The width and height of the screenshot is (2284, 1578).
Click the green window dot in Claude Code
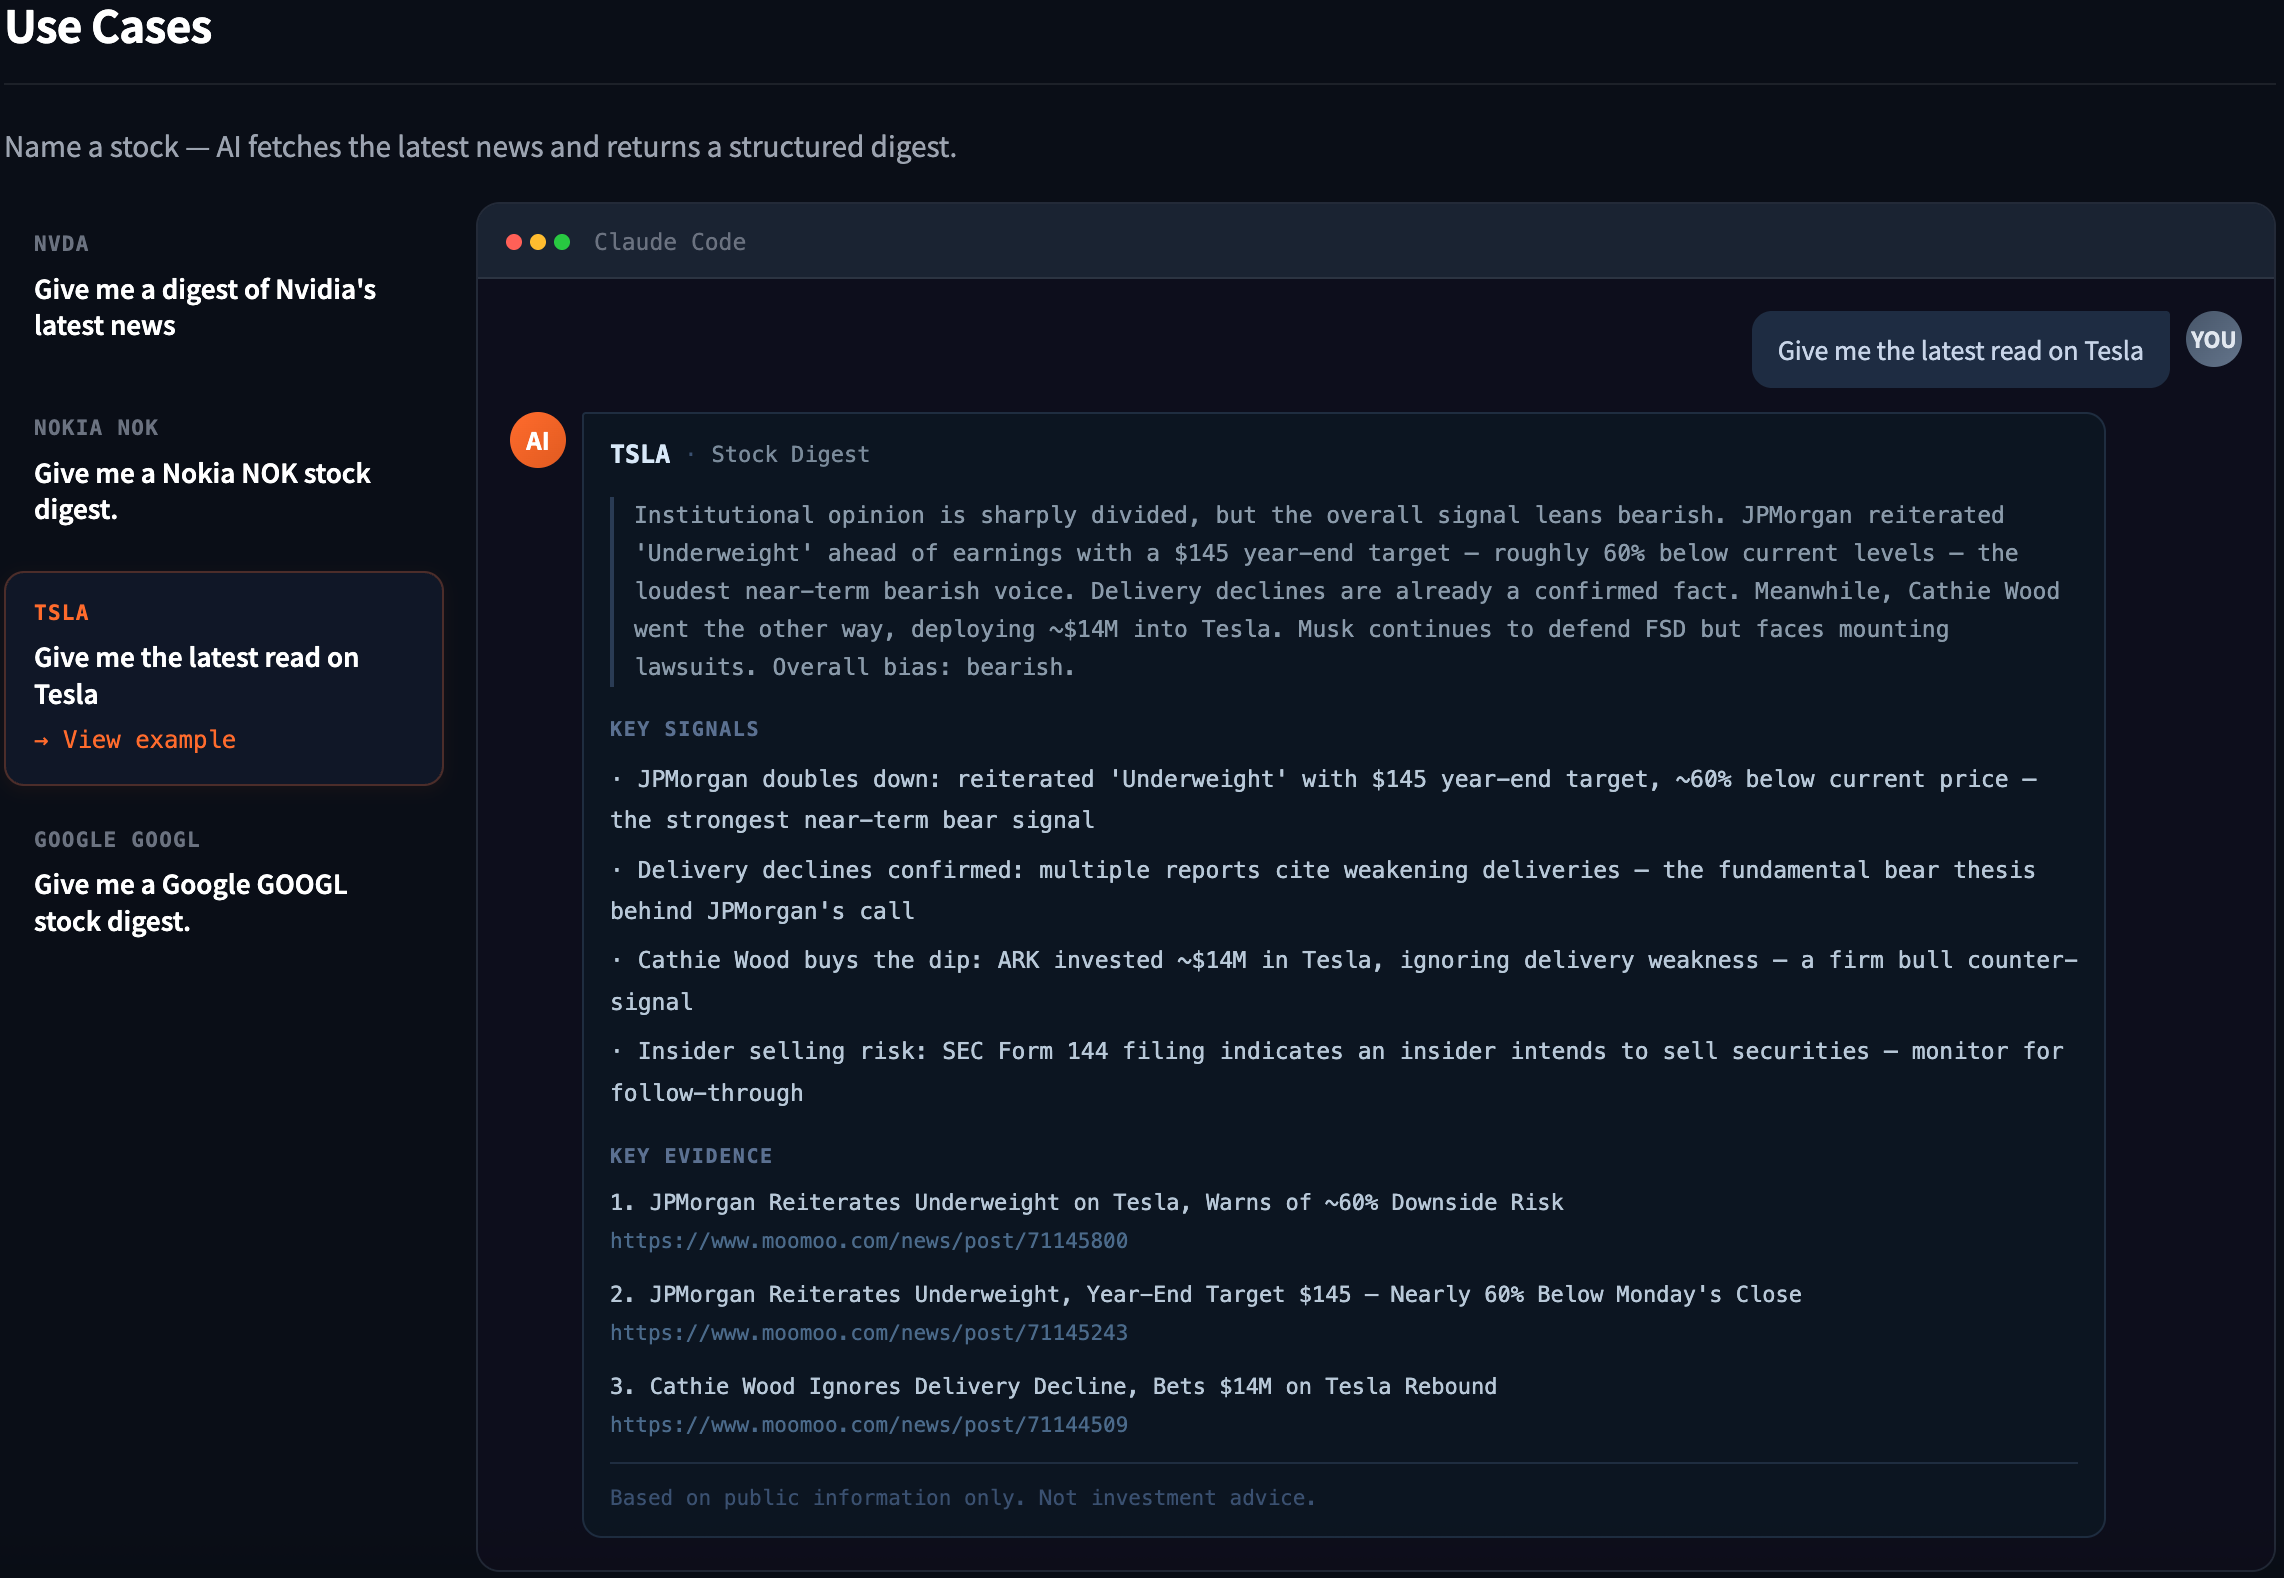coord(562,242)
